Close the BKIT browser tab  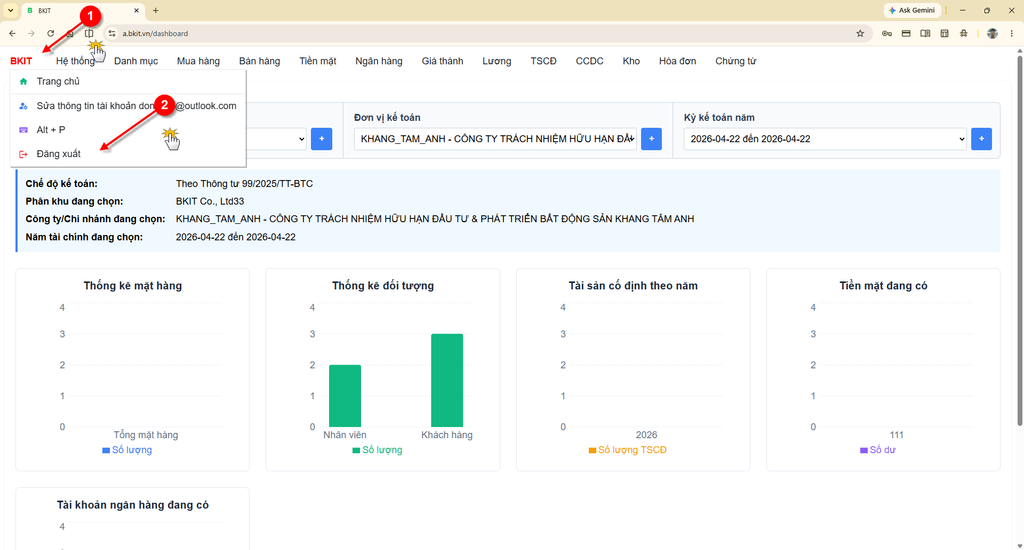point(136,10)
